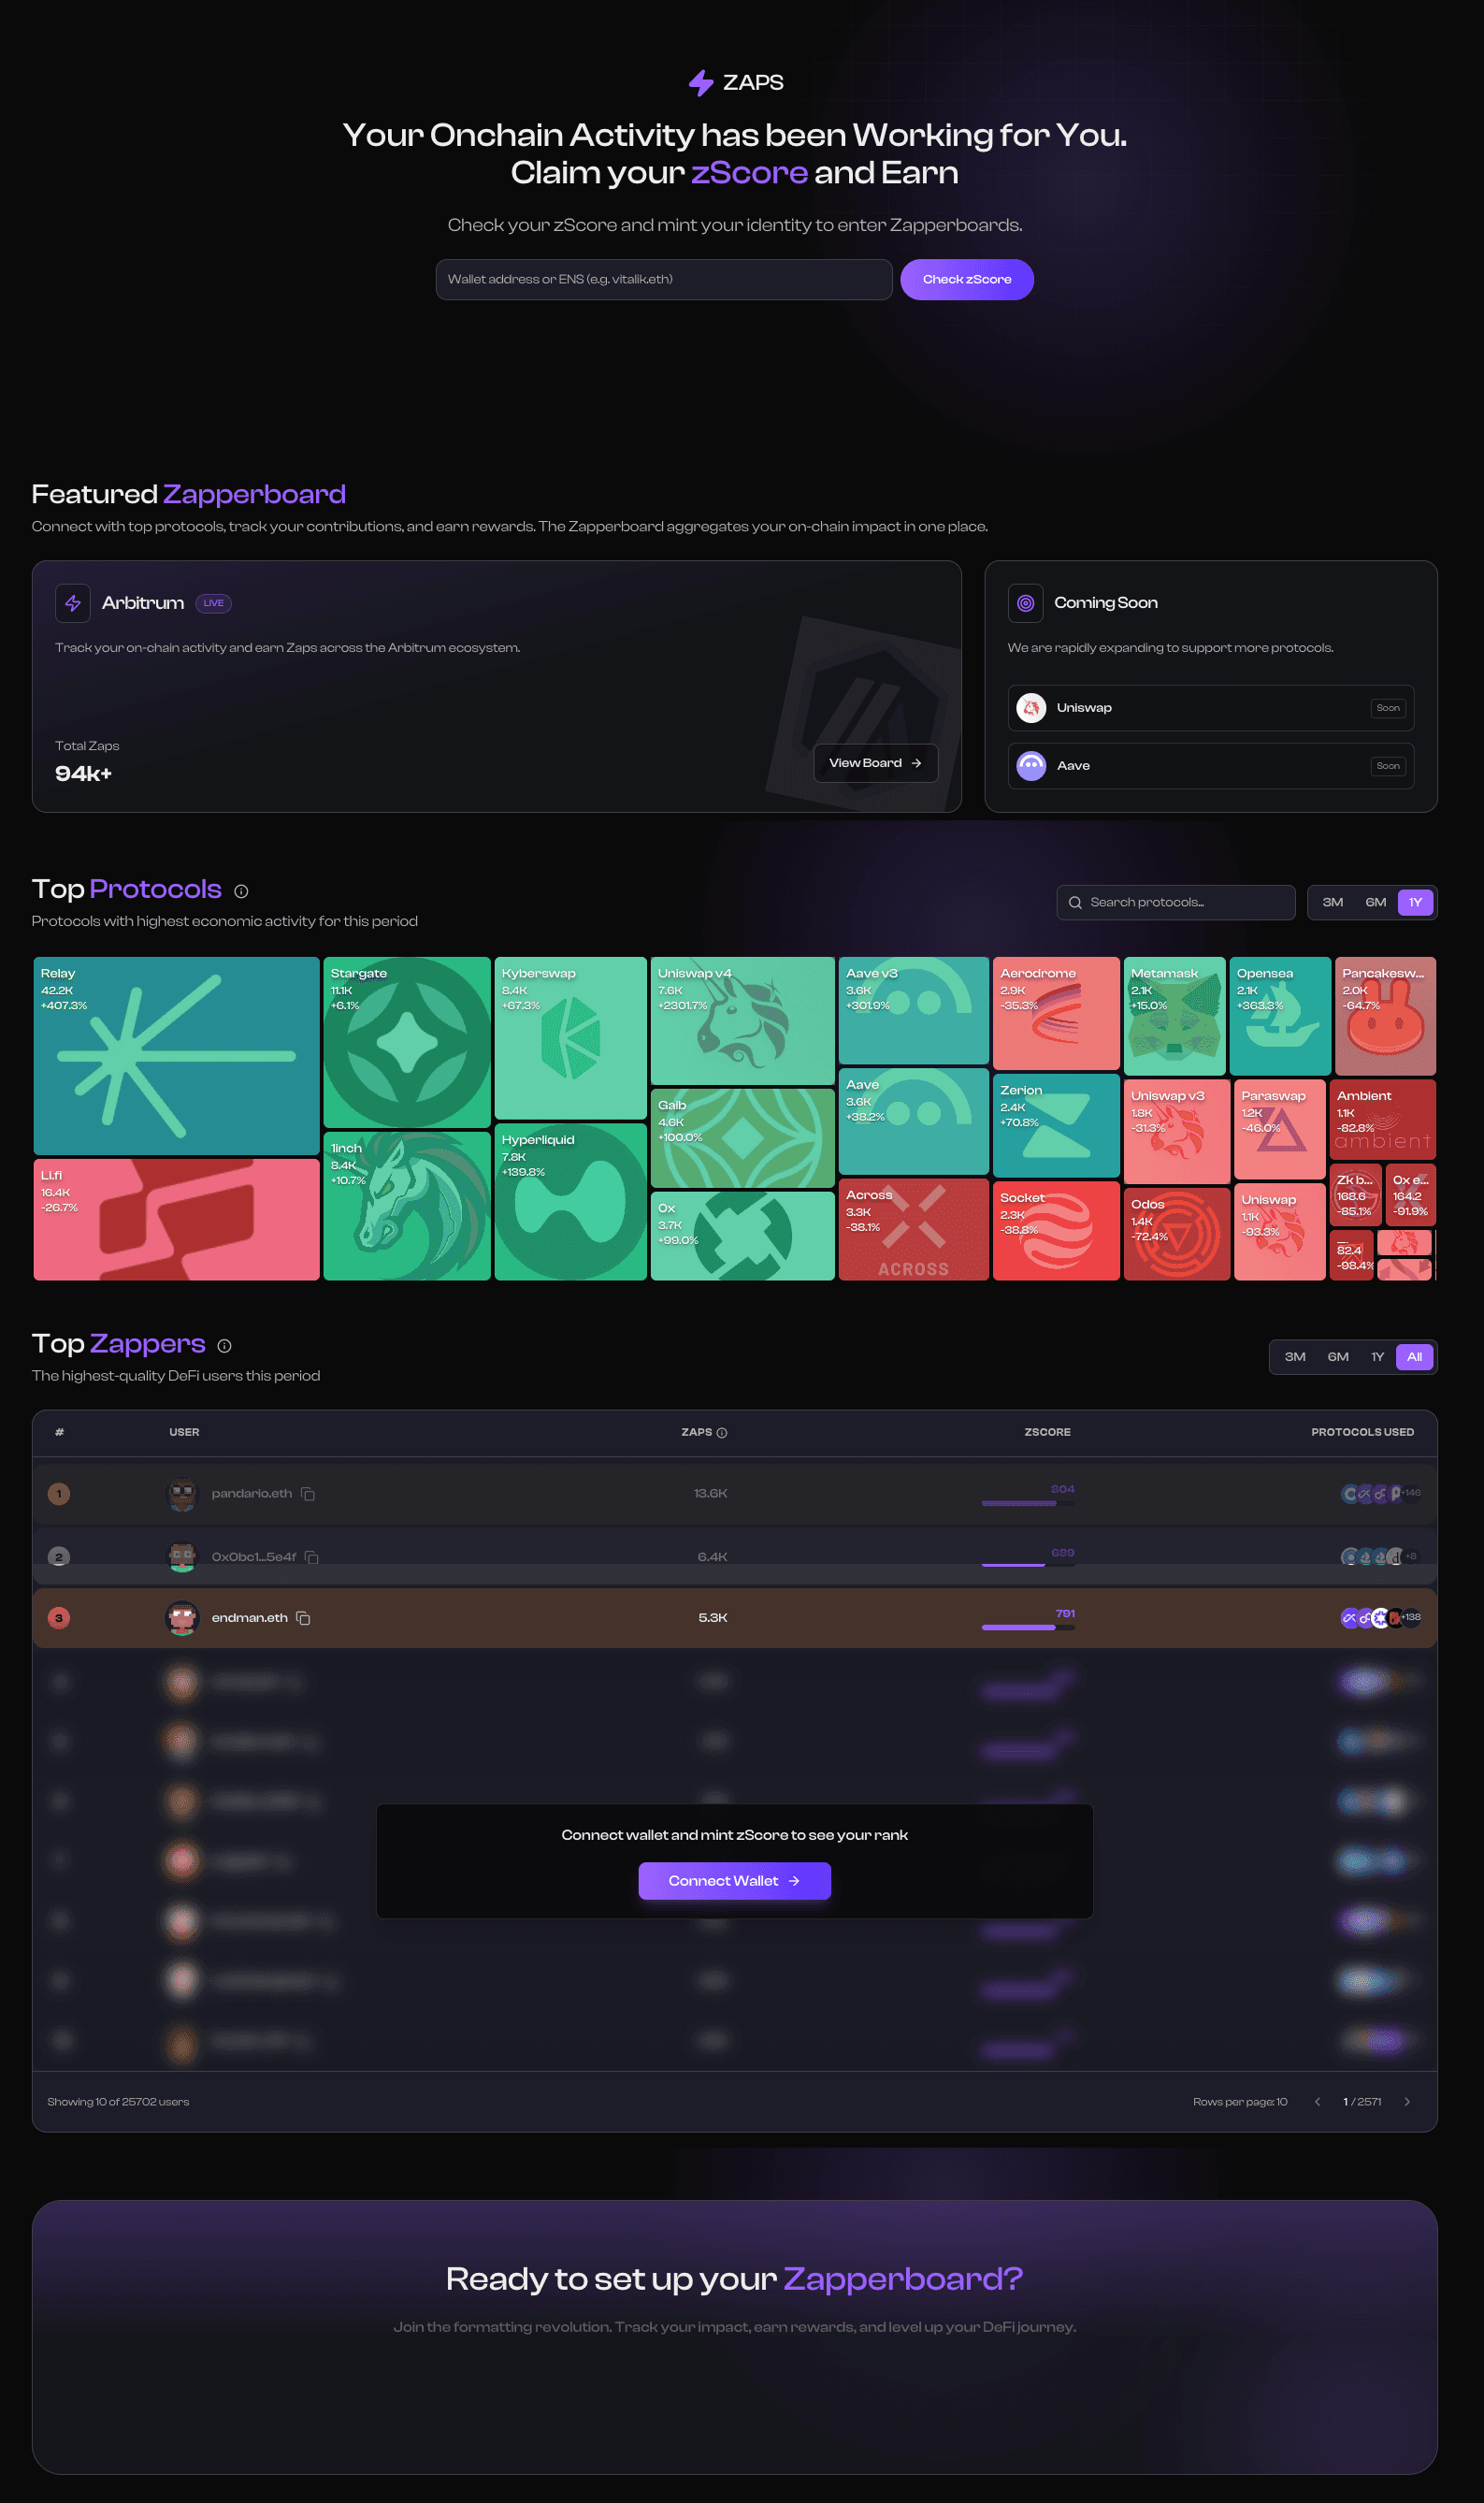Click the Aave logo in Coming Soon
Screen dimensions: 1484x2503
coord(1031,766)
